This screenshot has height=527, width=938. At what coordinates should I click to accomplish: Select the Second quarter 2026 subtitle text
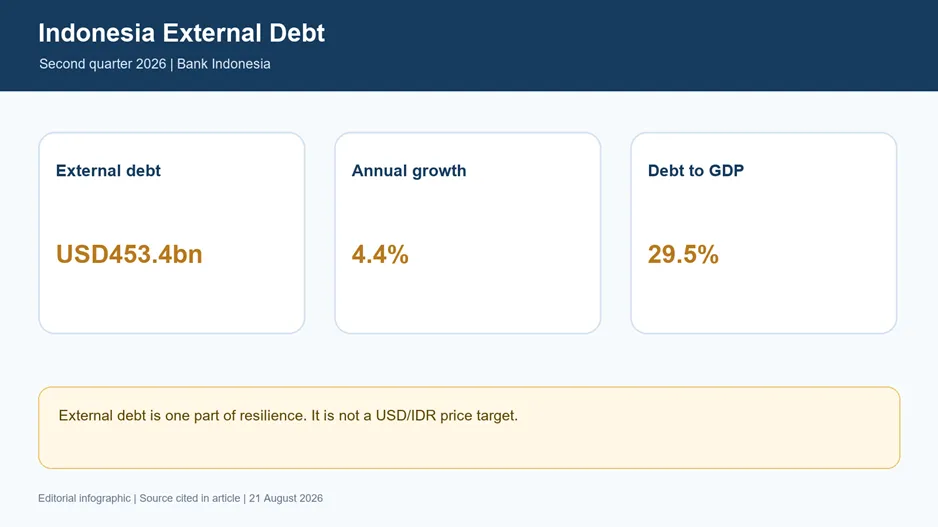[102, 64]
